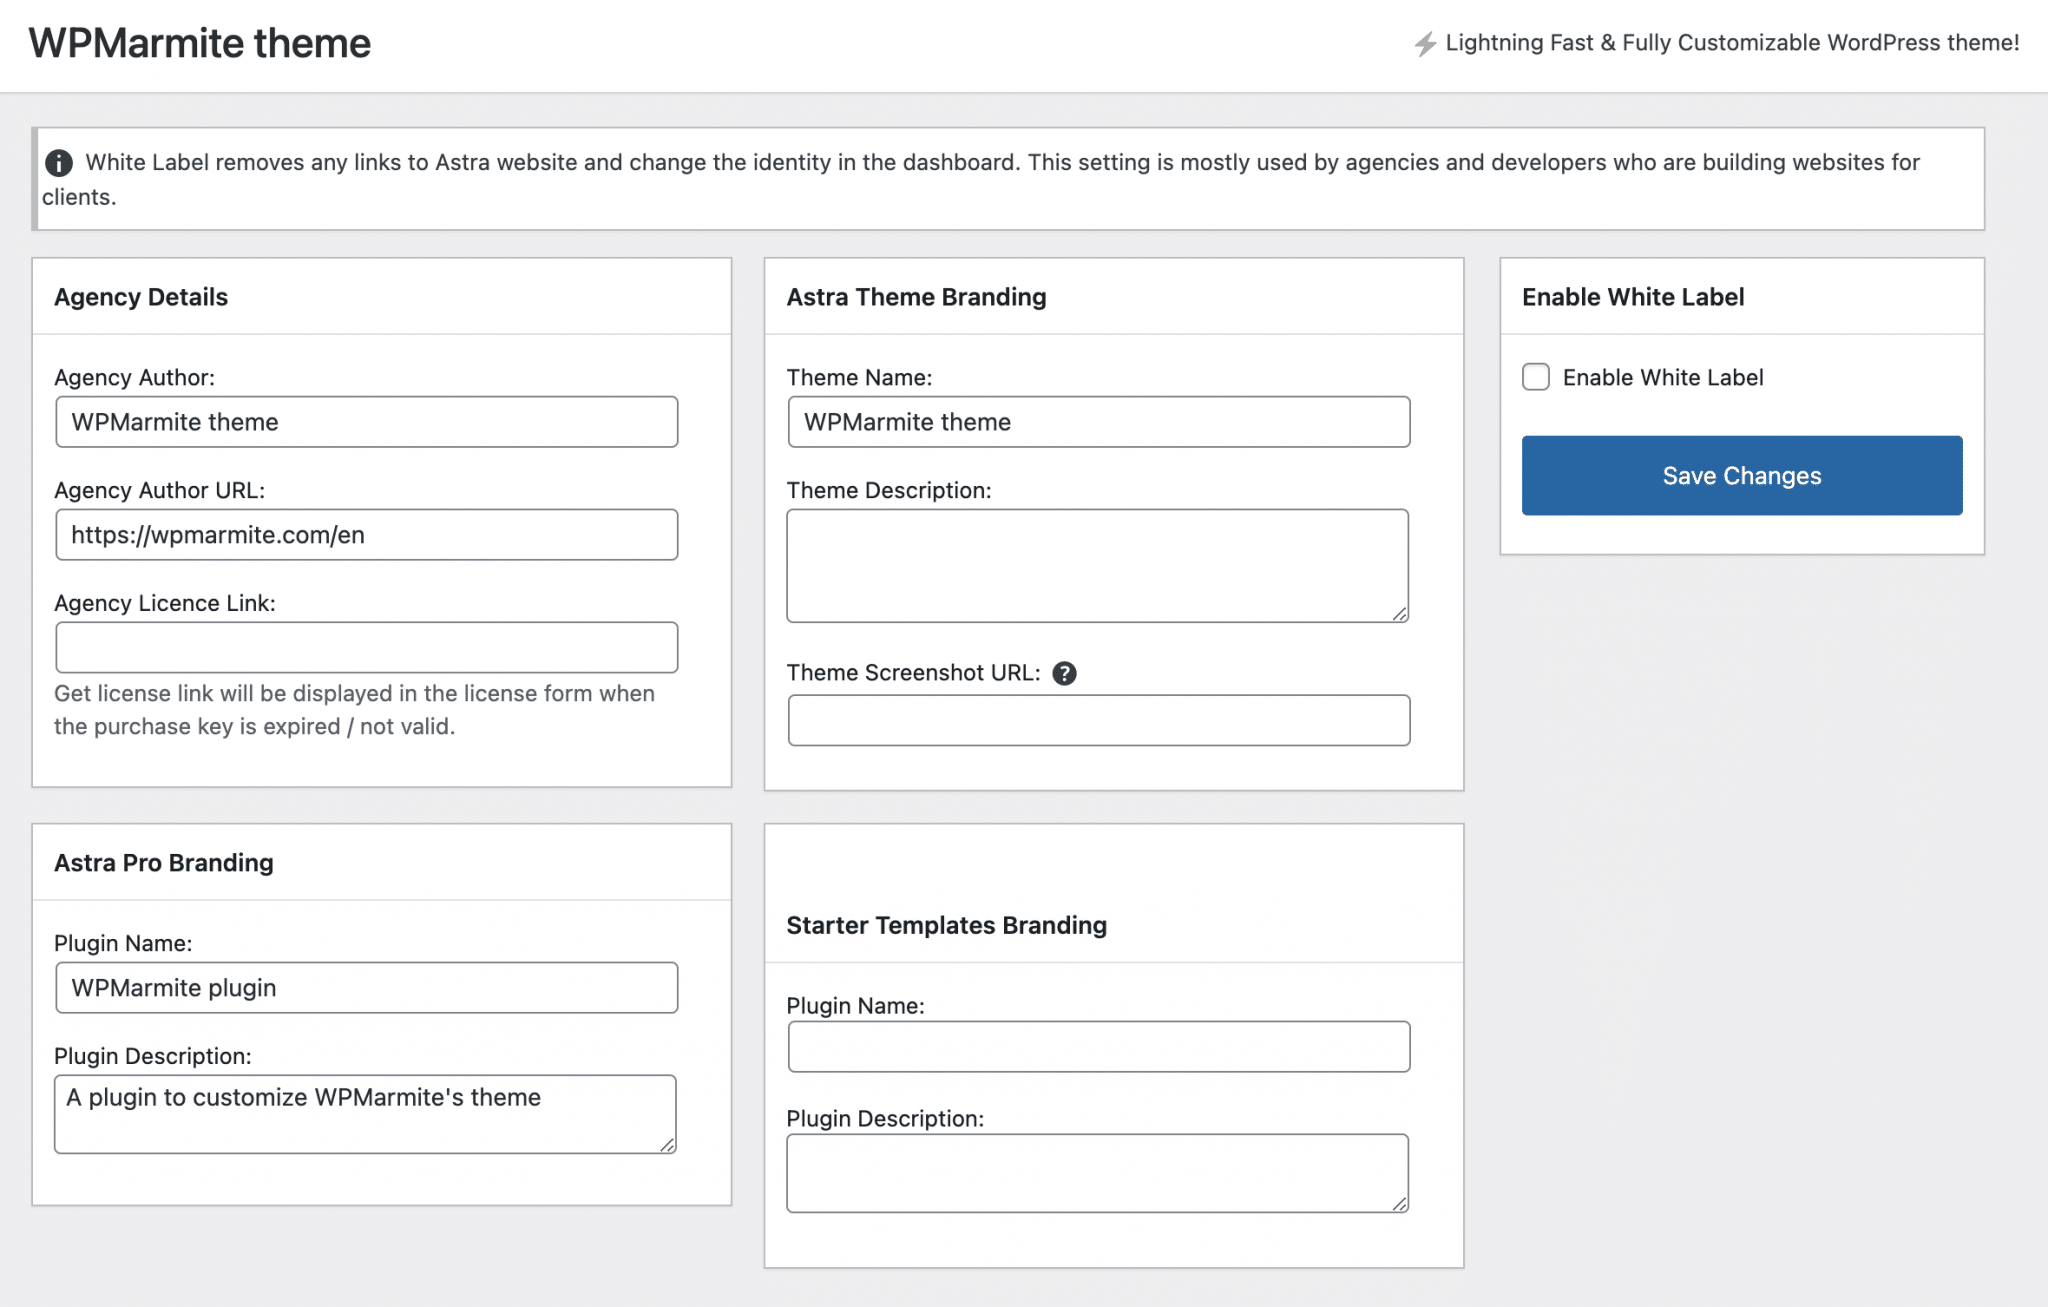Click the 'Agency Licence Link:' label

tap(165, 603)
